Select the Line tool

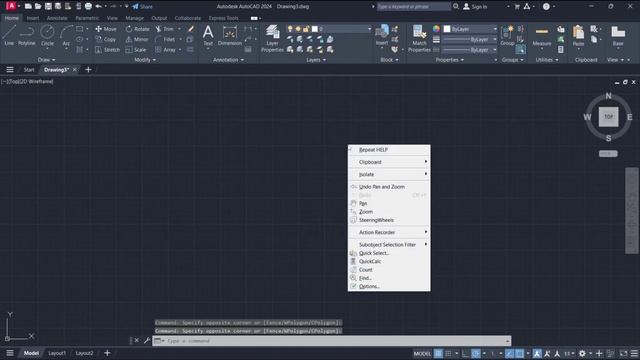(9, 34)
